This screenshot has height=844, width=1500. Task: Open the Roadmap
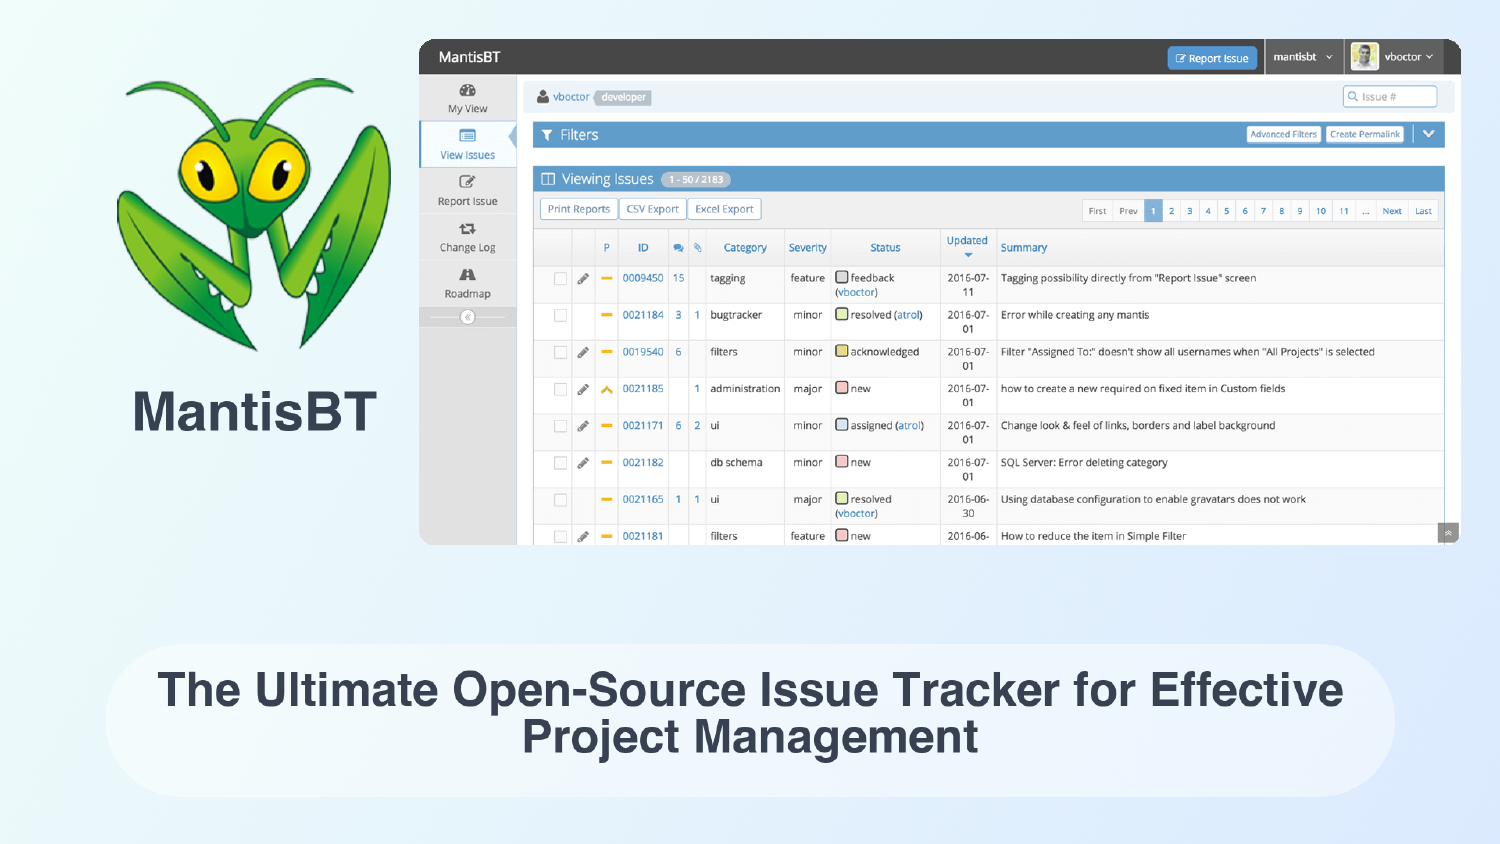(x=466, y=283)
